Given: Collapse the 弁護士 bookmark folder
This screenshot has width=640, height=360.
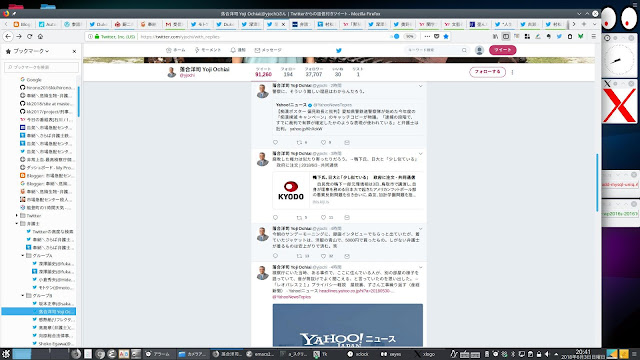Looking at the screenshot, I should coord(17,223).
